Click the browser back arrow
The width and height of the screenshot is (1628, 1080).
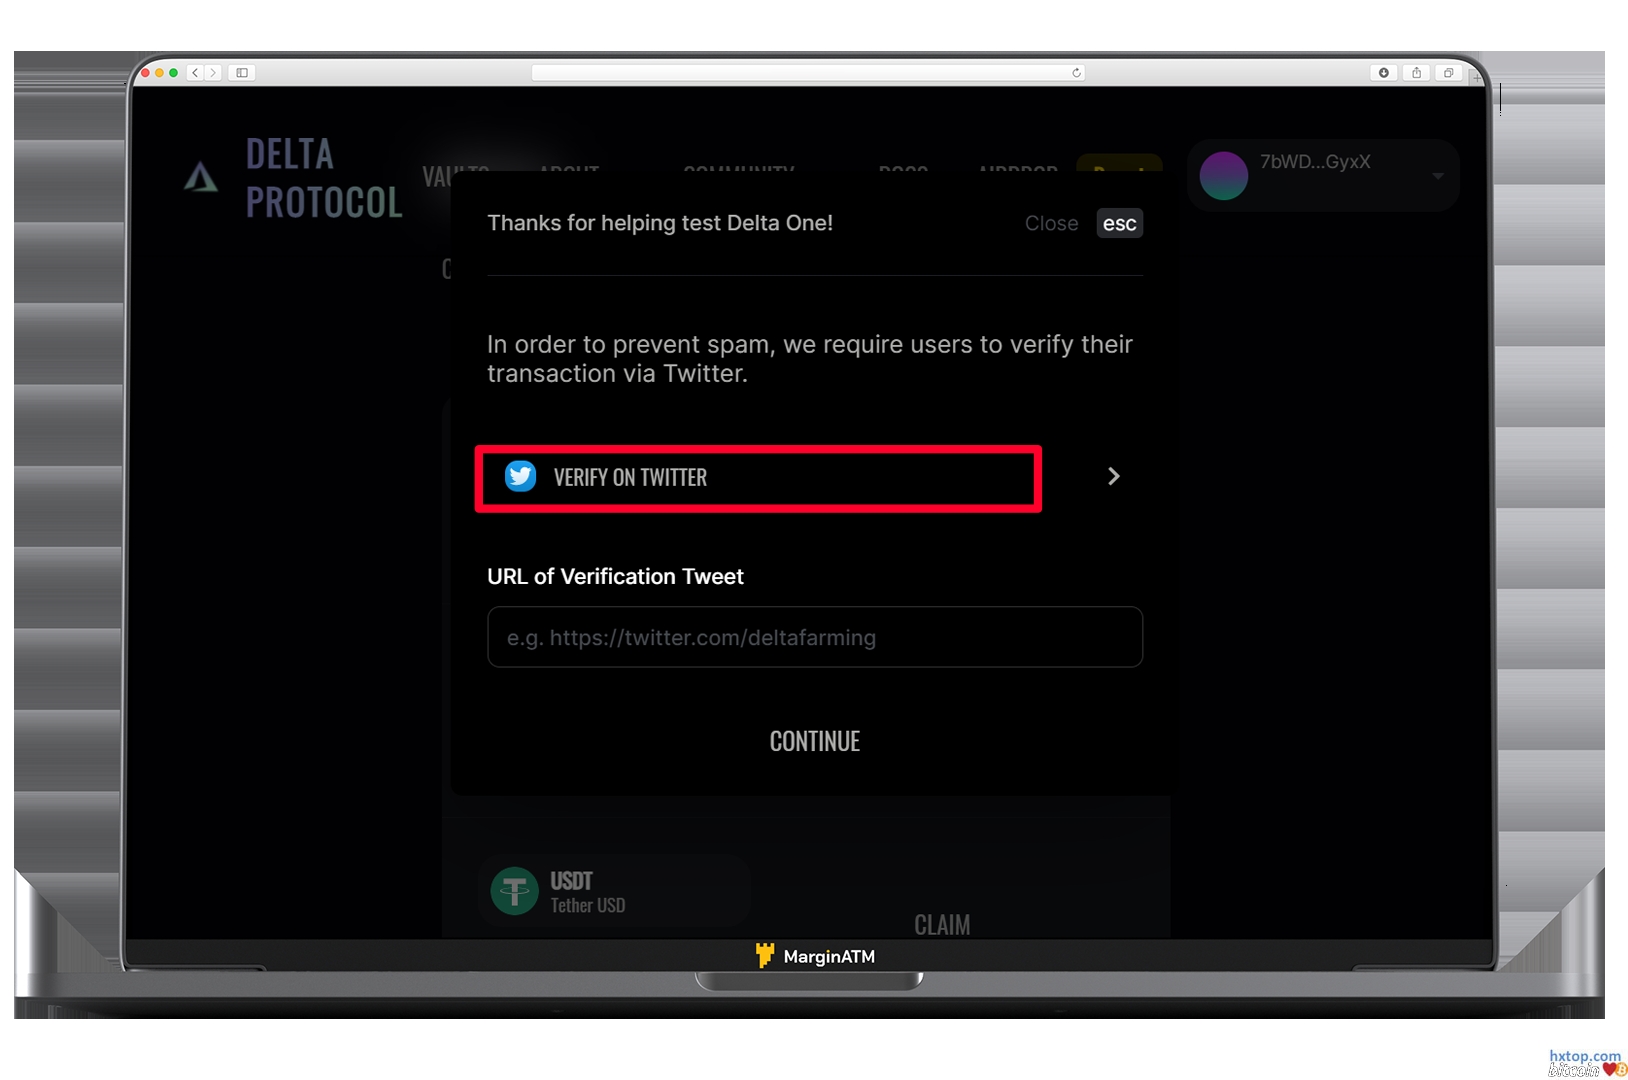tap(195, 73)
